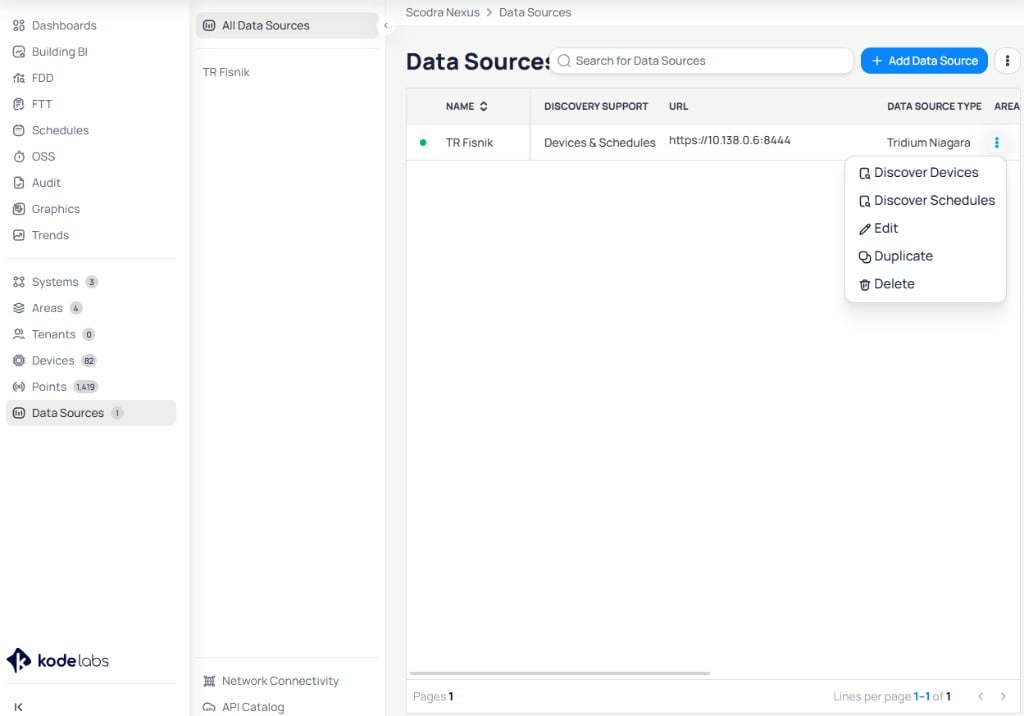1024x716 pixels.
Task: Go to Systems in the sidebar
Action: coord(55,282)
